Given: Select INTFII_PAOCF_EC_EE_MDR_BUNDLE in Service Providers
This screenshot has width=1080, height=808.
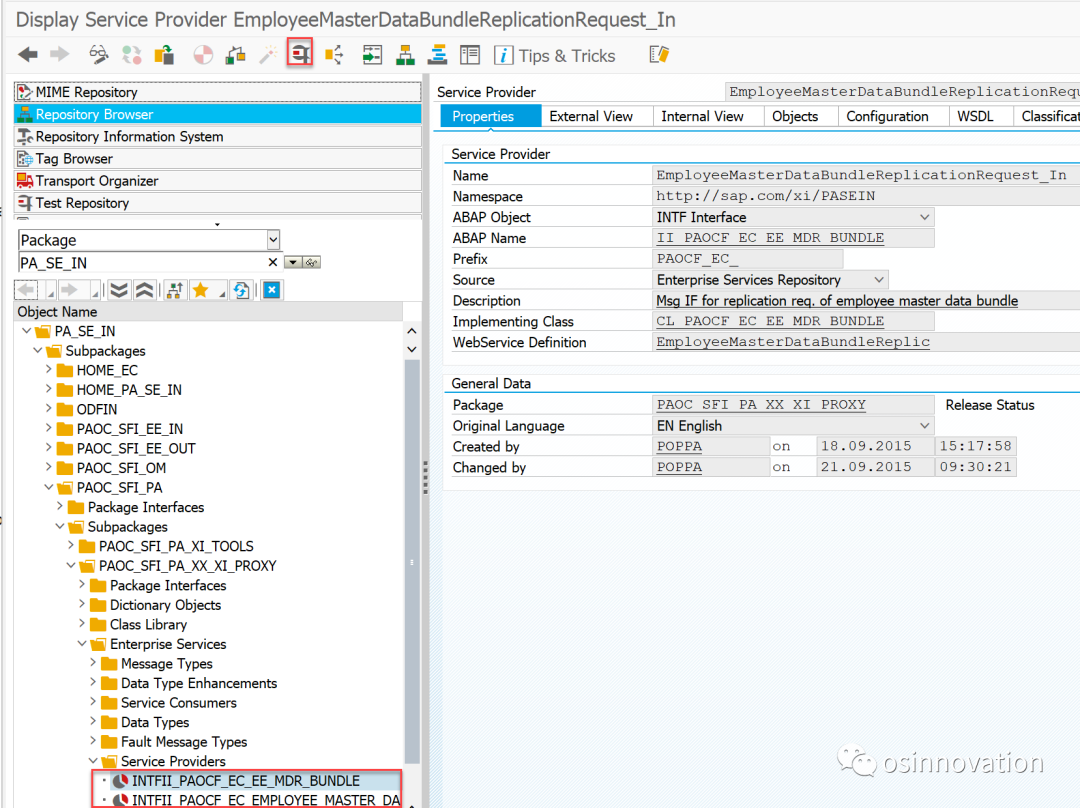Looking at the screenshot, I should pos(245,781).
